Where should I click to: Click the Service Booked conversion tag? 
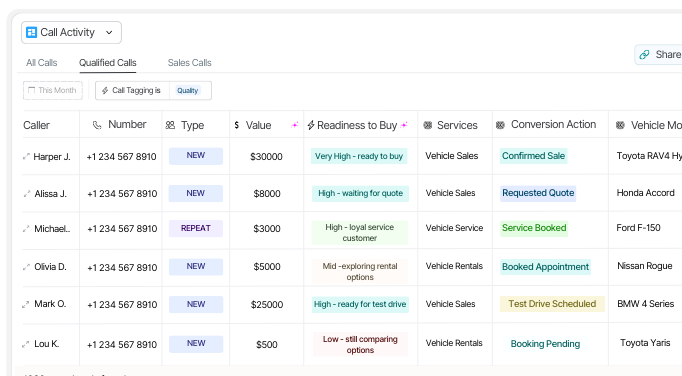tap(534, 228)
